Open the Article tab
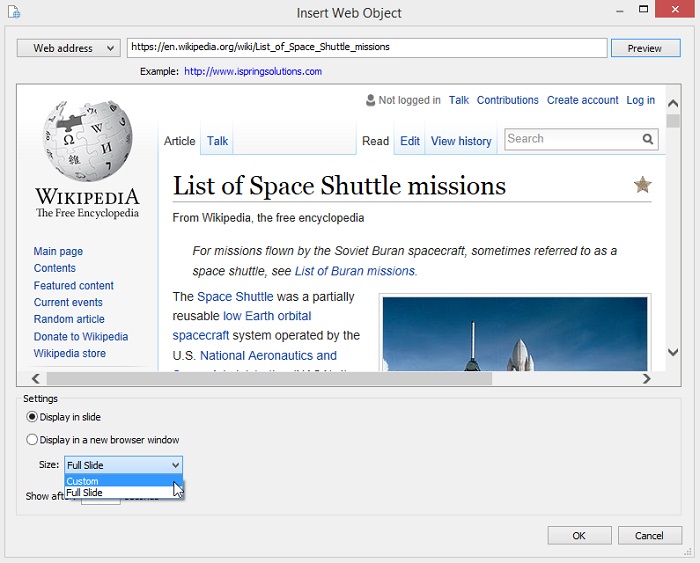This screenshot has height=563, width=700. tap(179, 141)
